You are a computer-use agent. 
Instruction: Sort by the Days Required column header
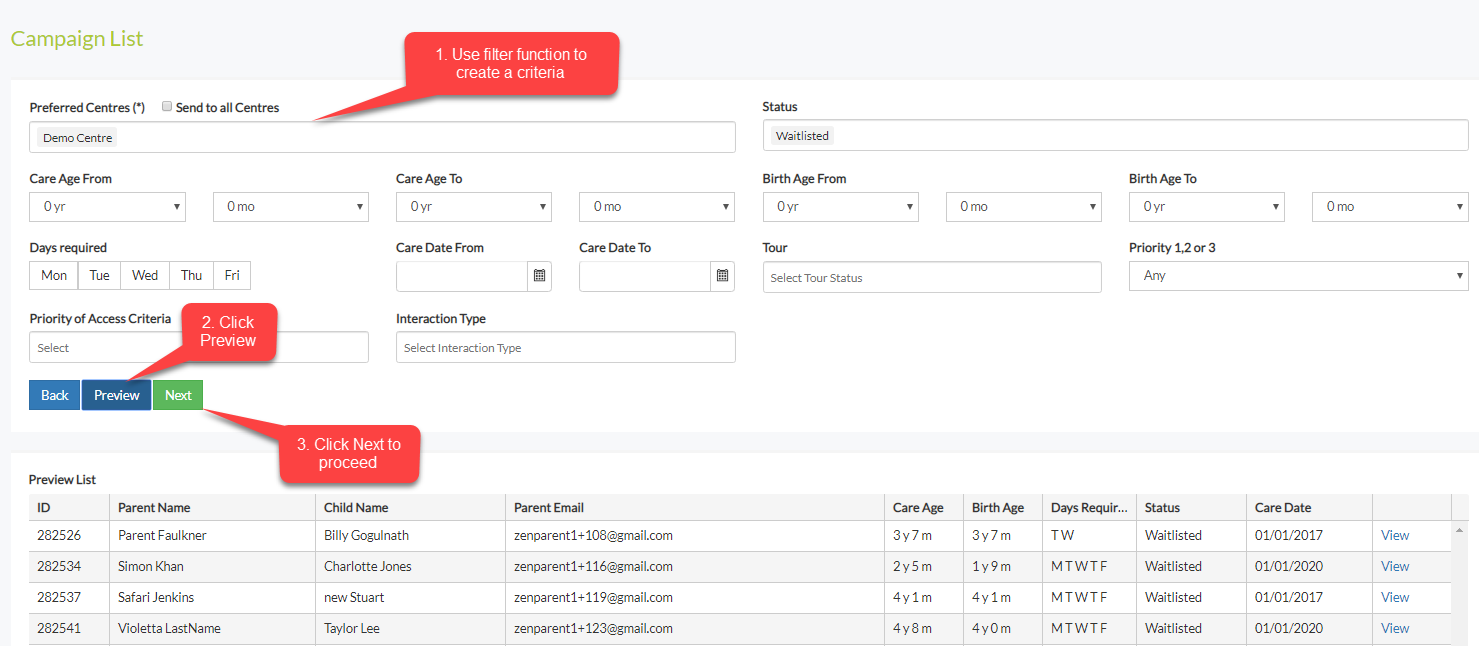click(1089, 507)
